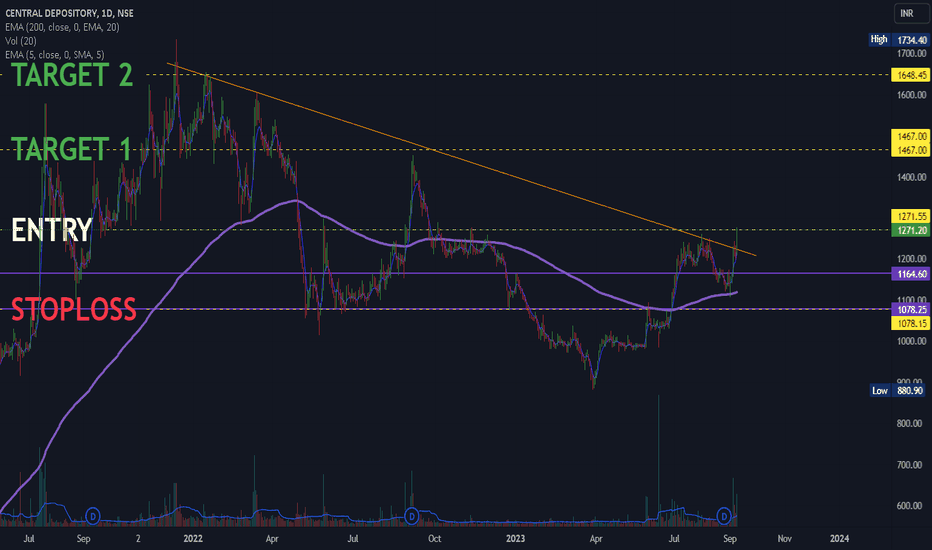Select the EMA 5 SMA indicator legend
This screenshot has height=550, width=932.
pyautogui.click(x=55, y=55)
